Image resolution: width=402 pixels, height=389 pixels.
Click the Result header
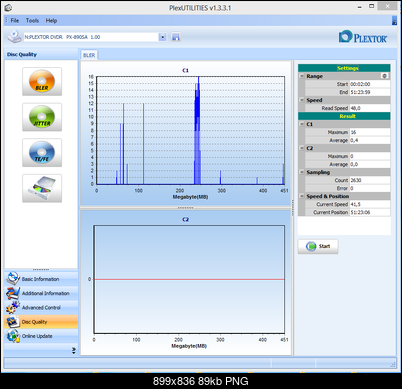344,116
